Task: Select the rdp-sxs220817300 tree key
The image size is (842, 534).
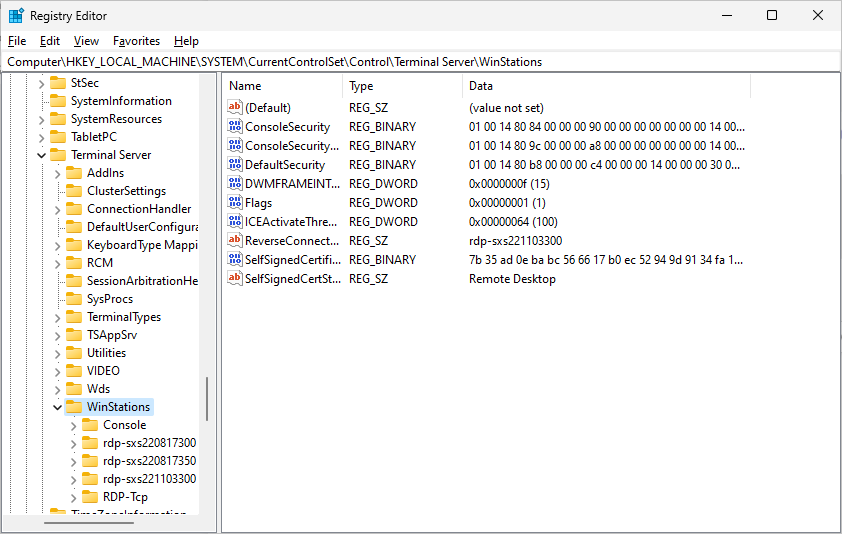Action: tap(149, 443)
